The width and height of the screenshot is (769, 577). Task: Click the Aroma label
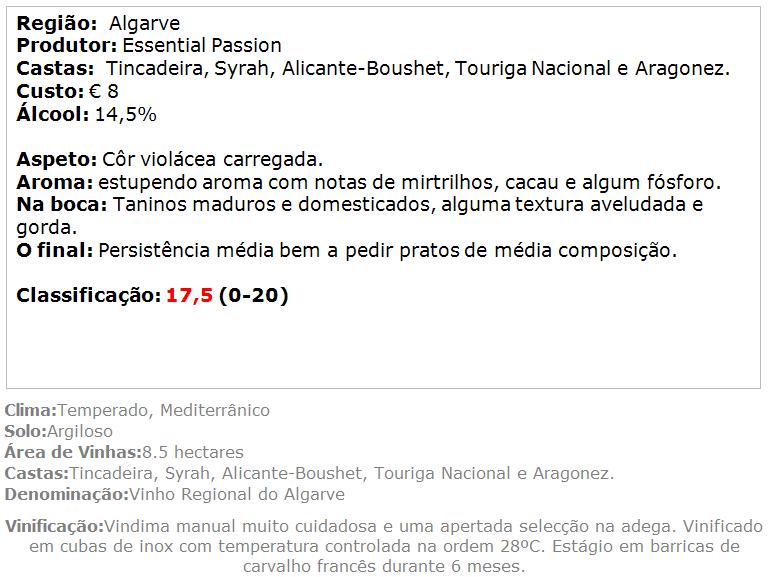pos(54,182)
